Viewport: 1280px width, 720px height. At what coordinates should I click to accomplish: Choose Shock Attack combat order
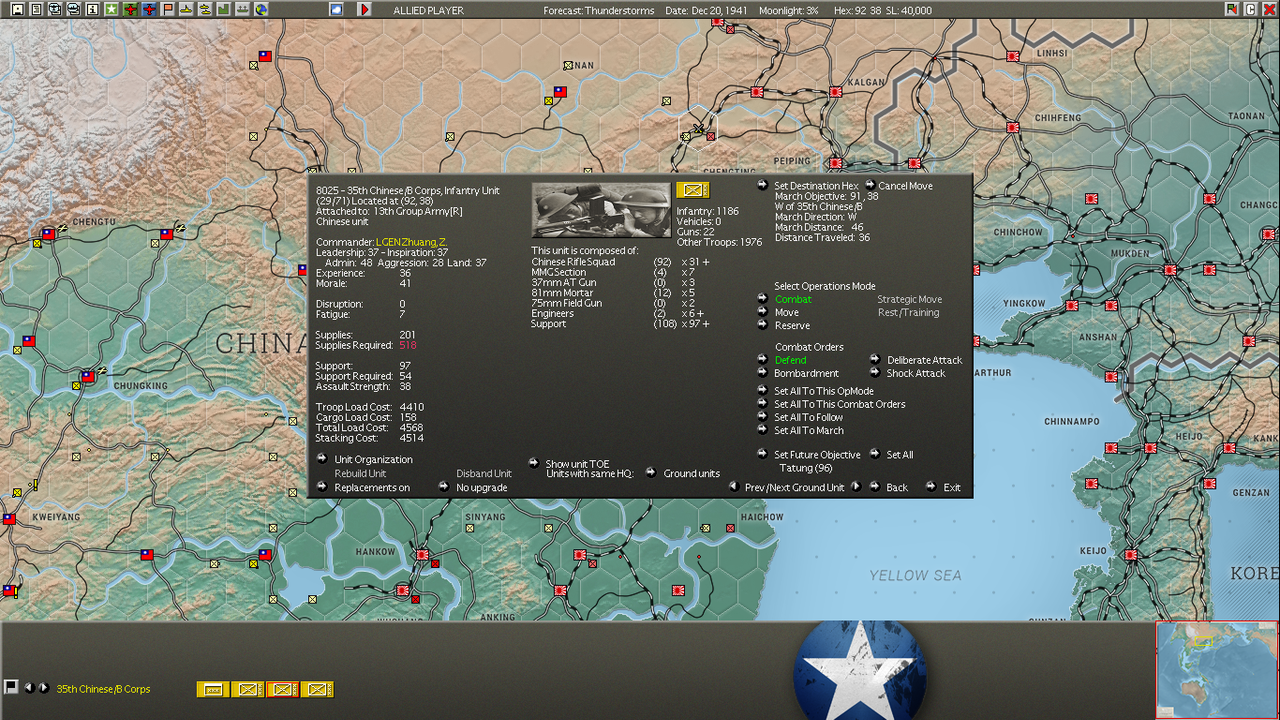click(x=915, y=373)
